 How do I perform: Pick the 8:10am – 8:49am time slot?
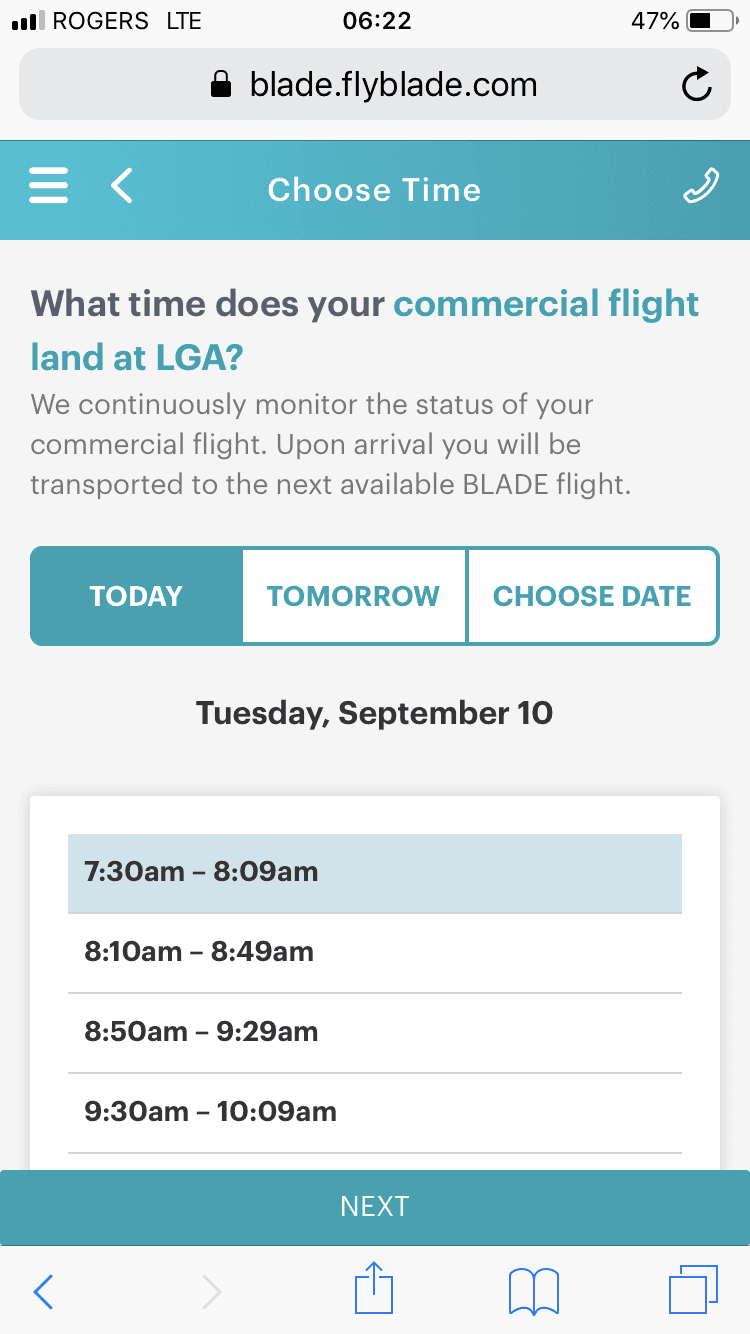tap(375, 952)
